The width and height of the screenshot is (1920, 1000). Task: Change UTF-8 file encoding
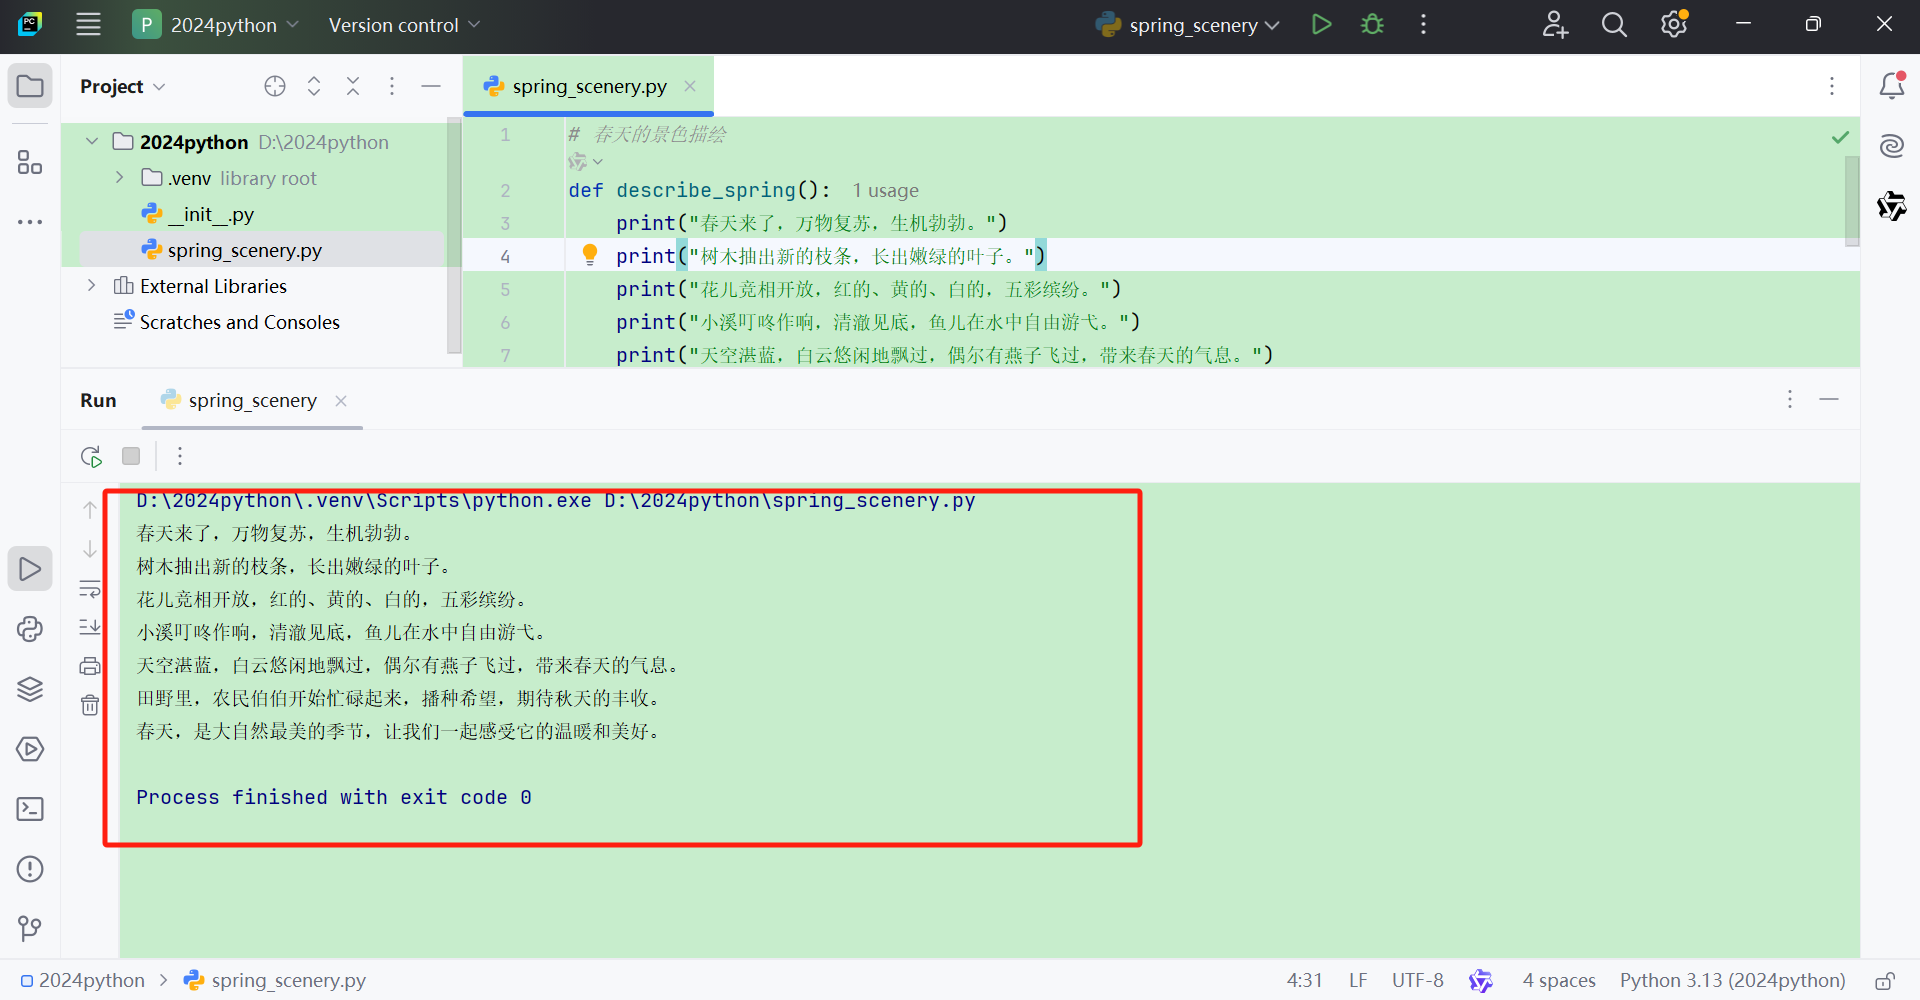click(1417, 980)
